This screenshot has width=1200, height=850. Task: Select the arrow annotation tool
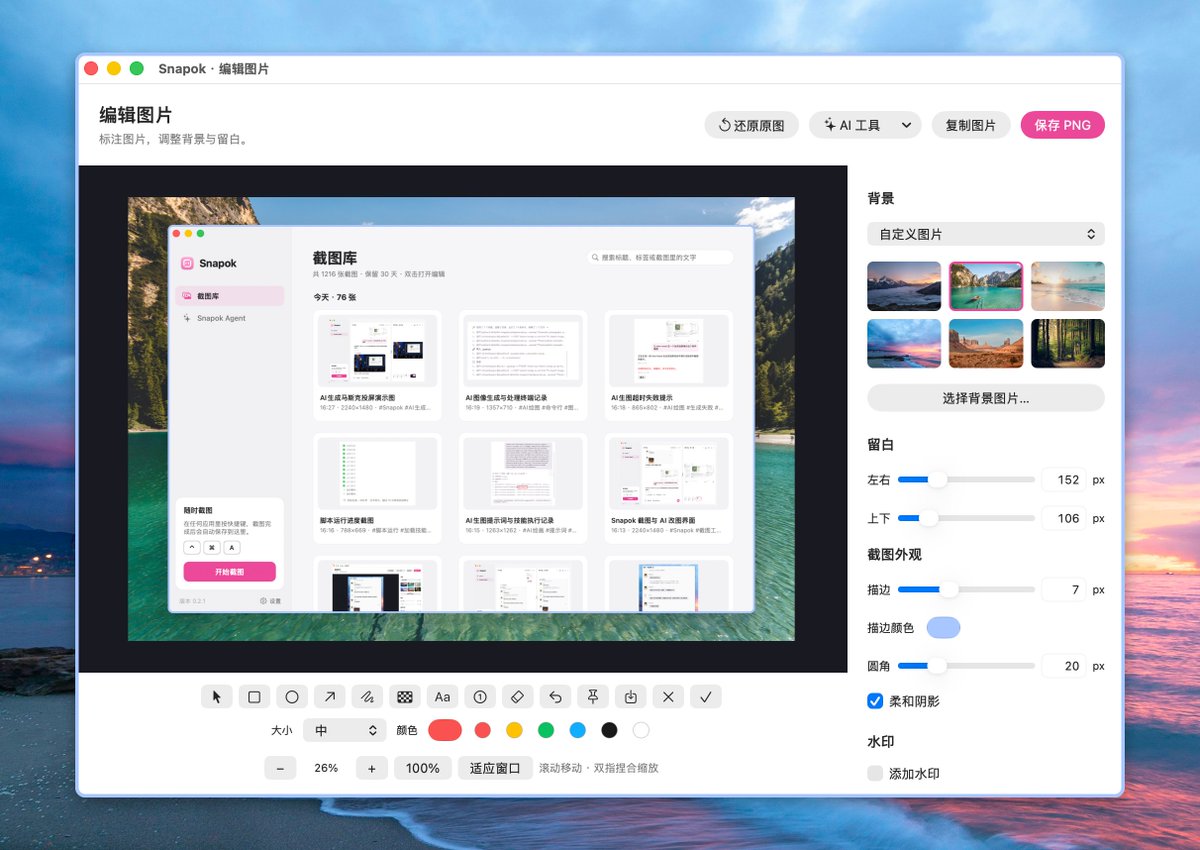pos(330,697)
